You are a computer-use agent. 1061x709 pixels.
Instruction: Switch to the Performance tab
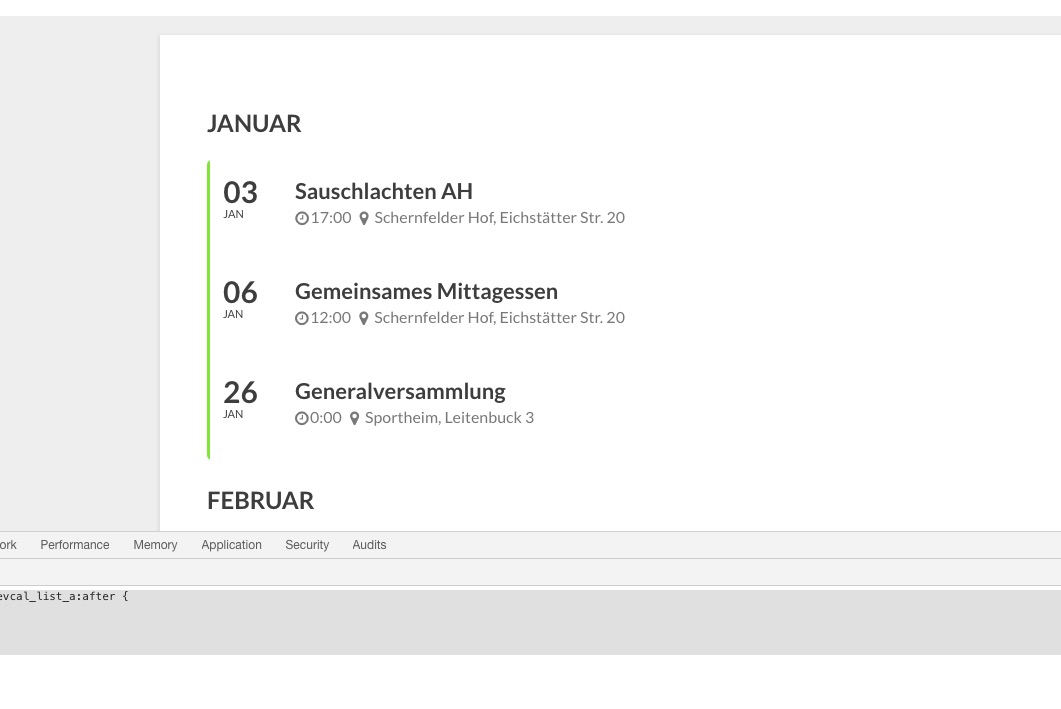tap(74, 545)
